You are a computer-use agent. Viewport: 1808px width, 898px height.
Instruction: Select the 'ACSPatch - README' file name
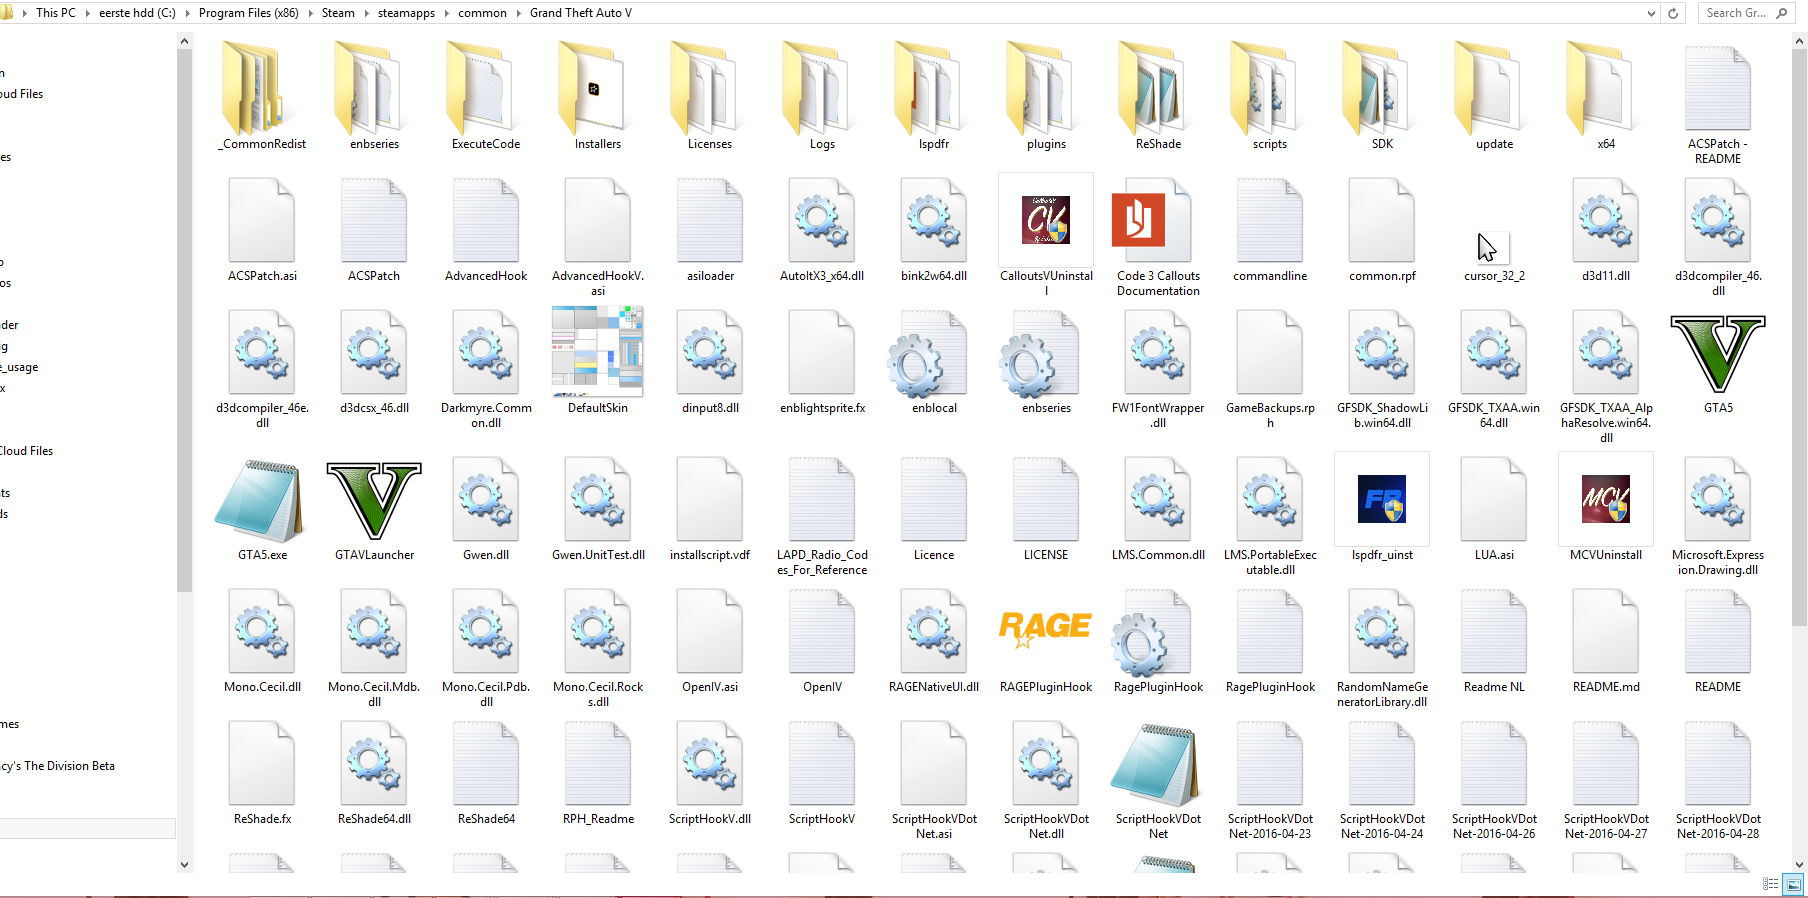(x=1718, y=151)
